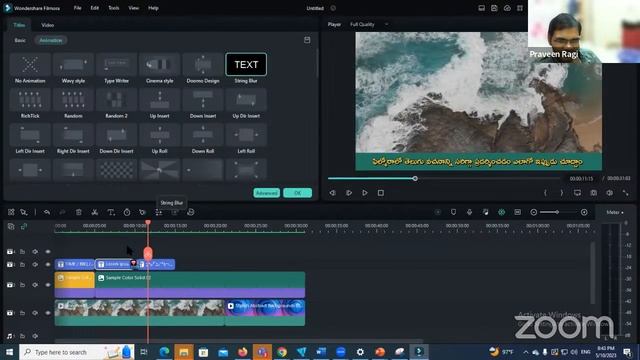Open the Basic sub-tab
640x360 pixels.
(x=20, y=40)
